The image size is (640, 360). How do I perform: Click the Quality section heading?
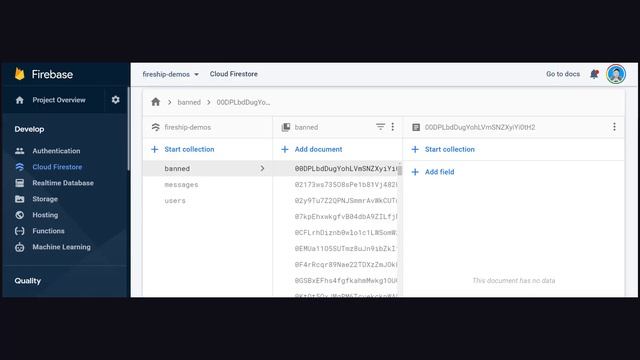tap(27, 281)
